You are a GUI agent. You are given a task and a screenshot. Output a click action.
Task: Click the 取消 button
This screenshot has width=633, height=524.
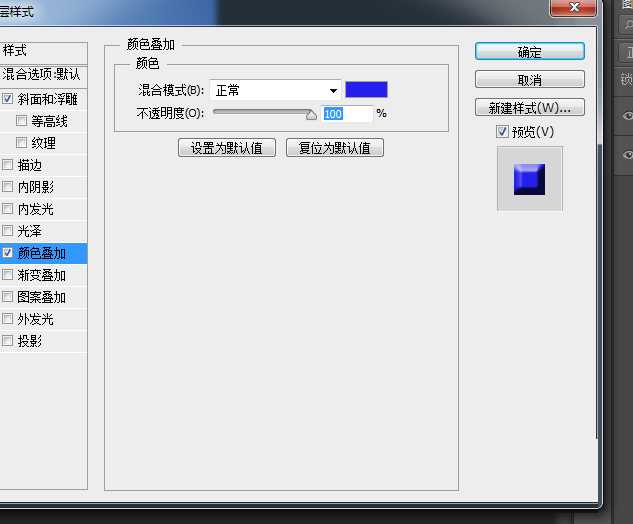click(530, 80)
